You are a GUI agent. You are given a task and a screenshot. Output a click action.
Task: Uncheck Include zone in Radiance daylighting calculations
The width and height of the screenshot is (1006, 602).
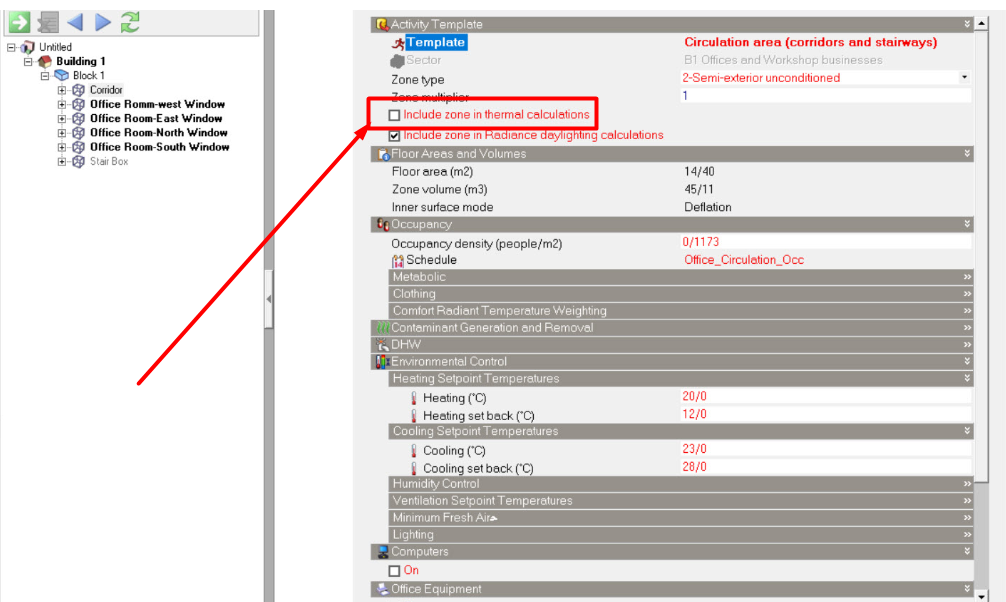pos(395,136)
